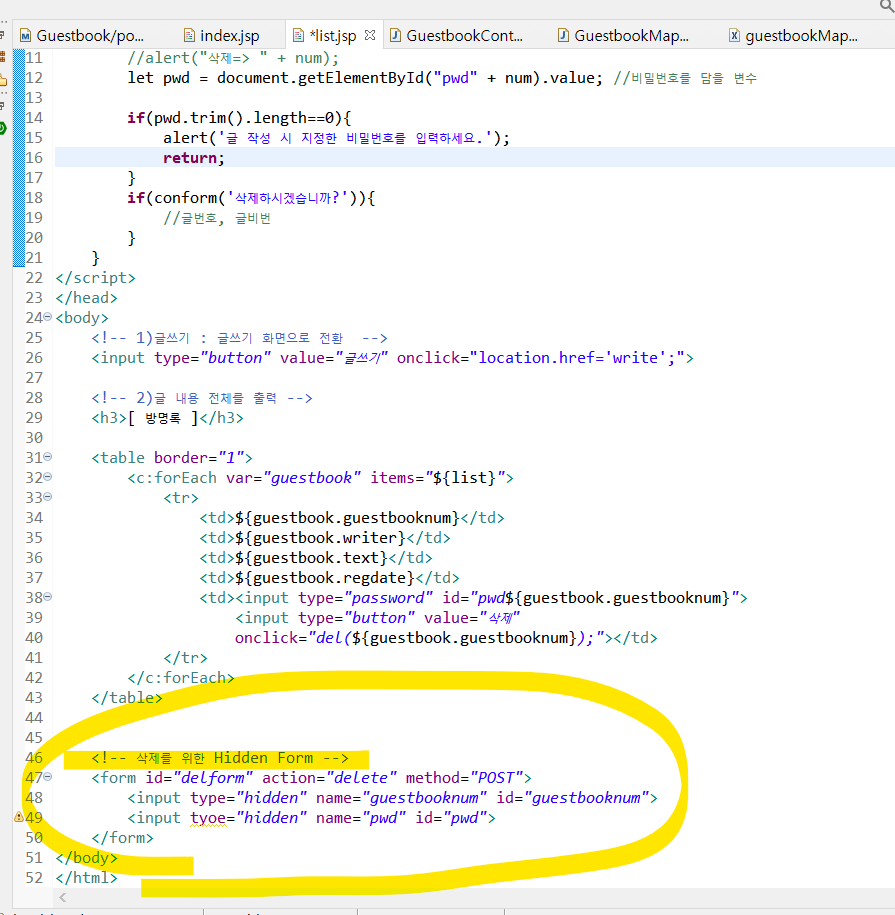The image size is (895, 915).
Task: Click the word 'return' on line 16
Action: [190, 158]
